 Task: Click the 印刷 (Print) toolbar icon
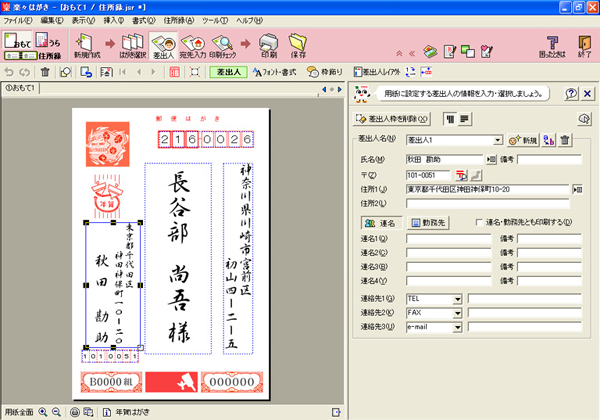[268, 45]
